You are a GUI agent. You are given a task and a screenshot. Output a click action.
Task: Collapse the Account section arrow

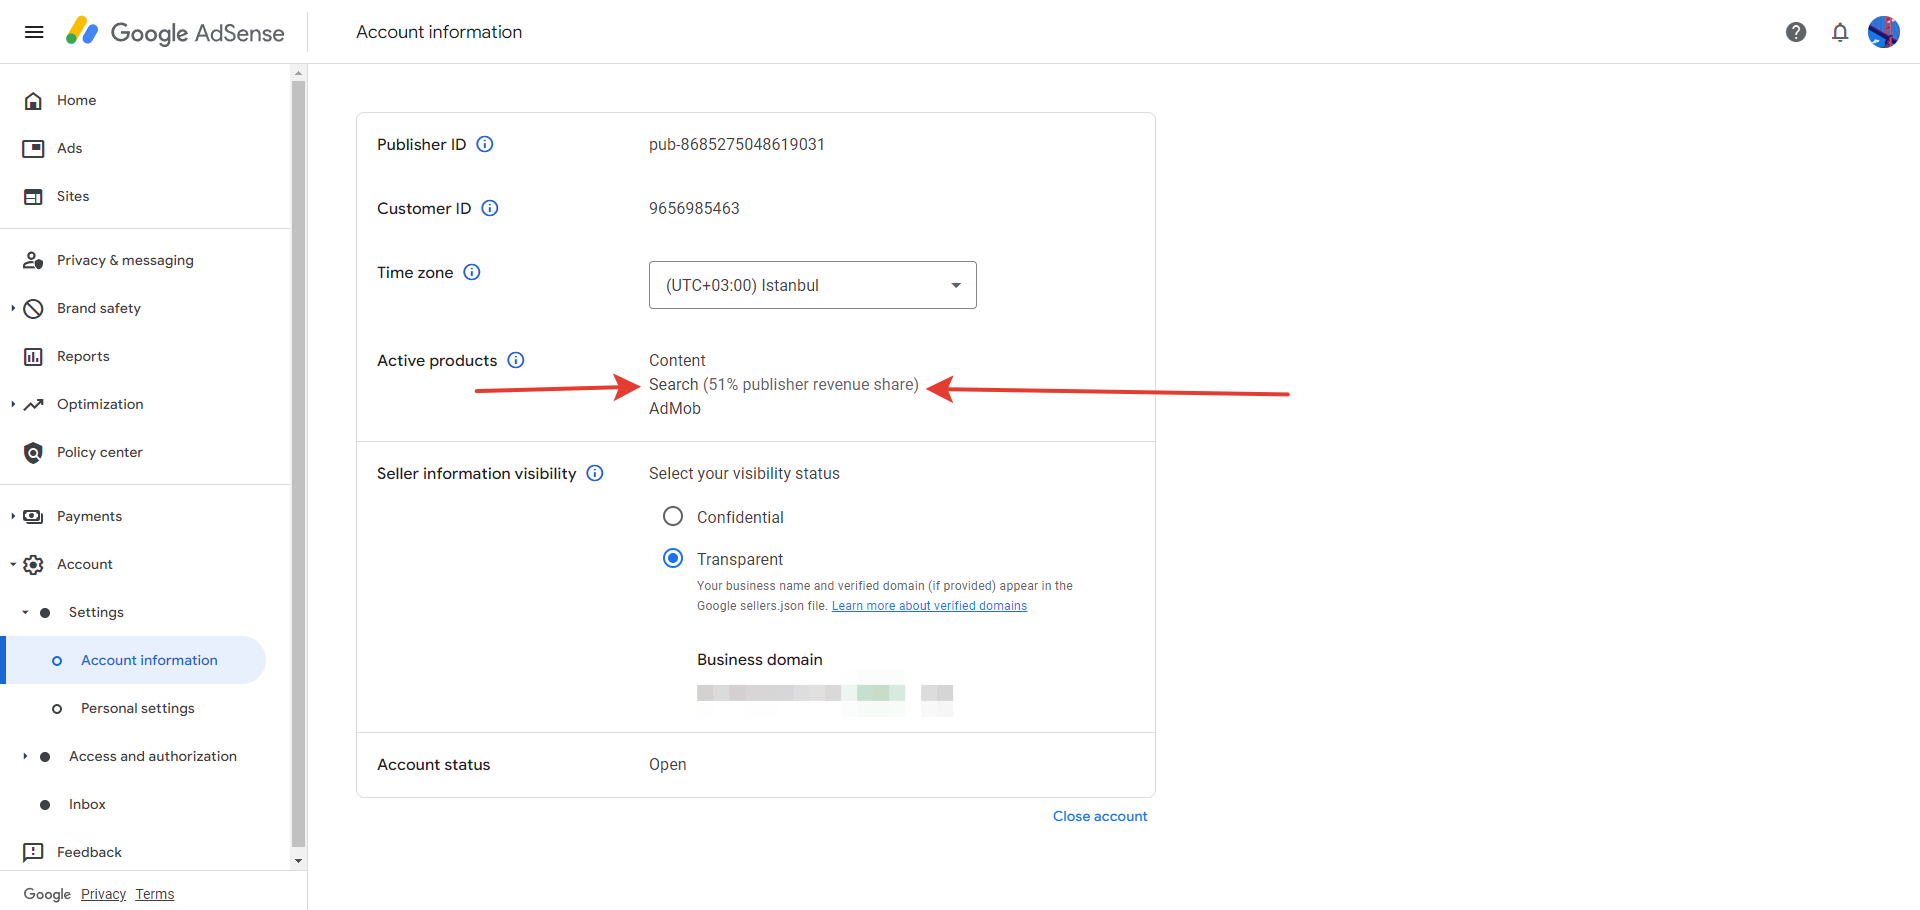pos(13,564)
